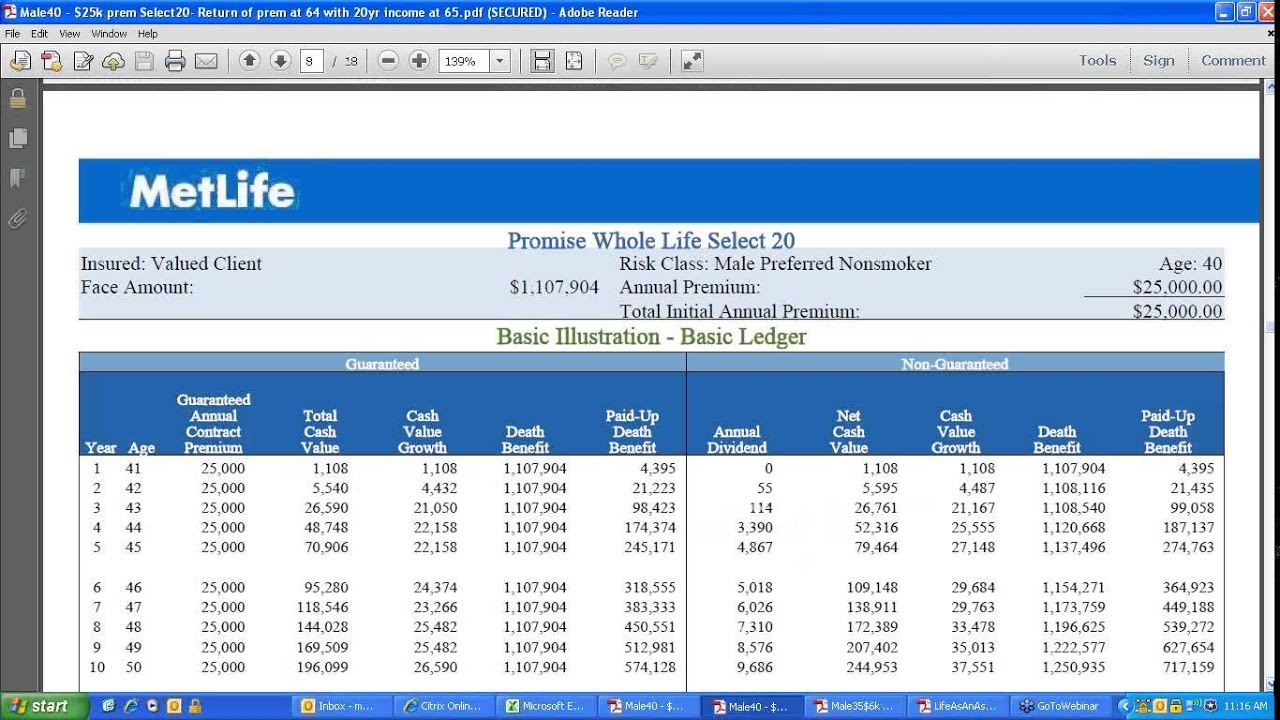Image resolution: width=1280 pixels, height=720 pixels.
Task: Click the fit one full page icon
Action: [573, 61]
